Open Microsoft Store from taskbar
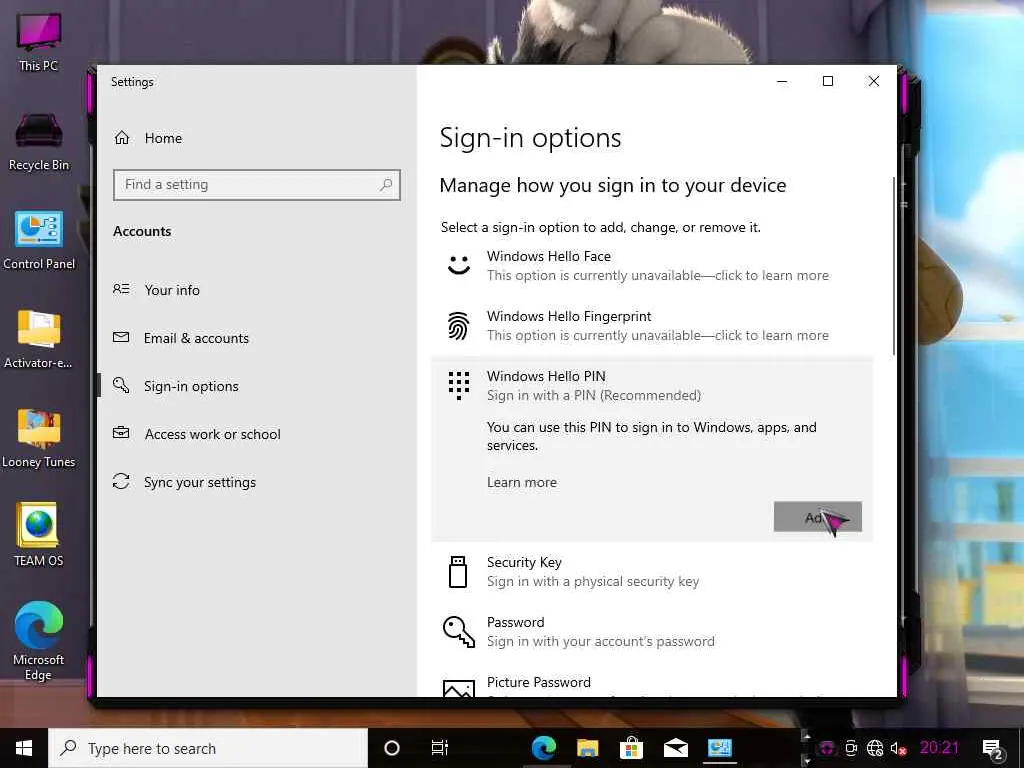 click(x=632, y=748)
